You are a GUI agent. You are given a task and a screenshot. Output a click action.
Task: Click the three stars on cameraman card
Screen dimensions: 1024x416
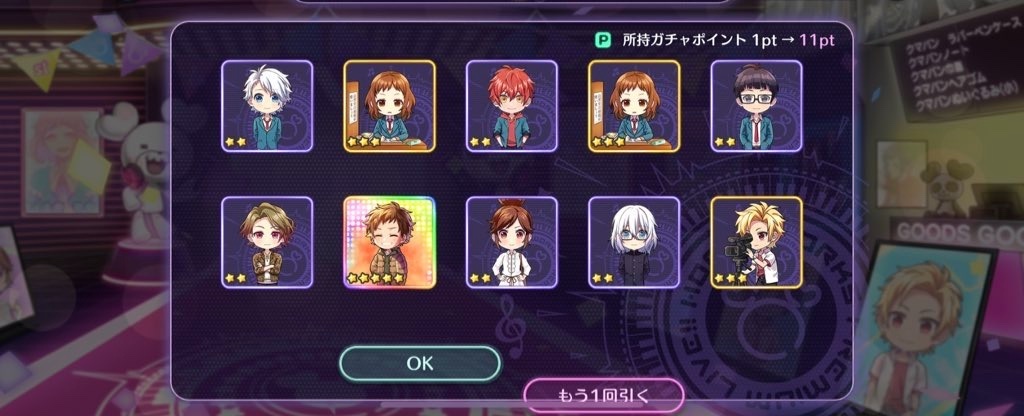731,278
